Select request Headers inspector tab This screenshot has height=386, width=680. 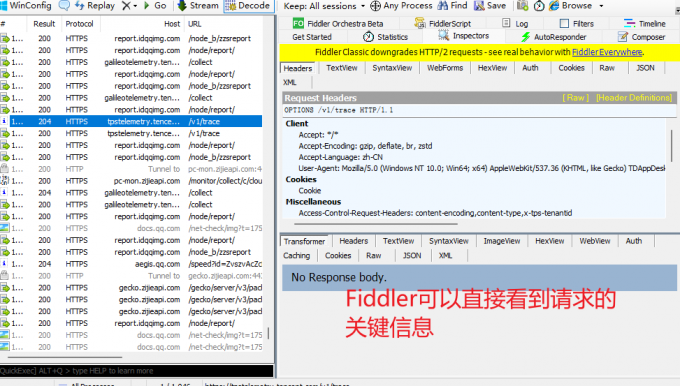point(298,68)
